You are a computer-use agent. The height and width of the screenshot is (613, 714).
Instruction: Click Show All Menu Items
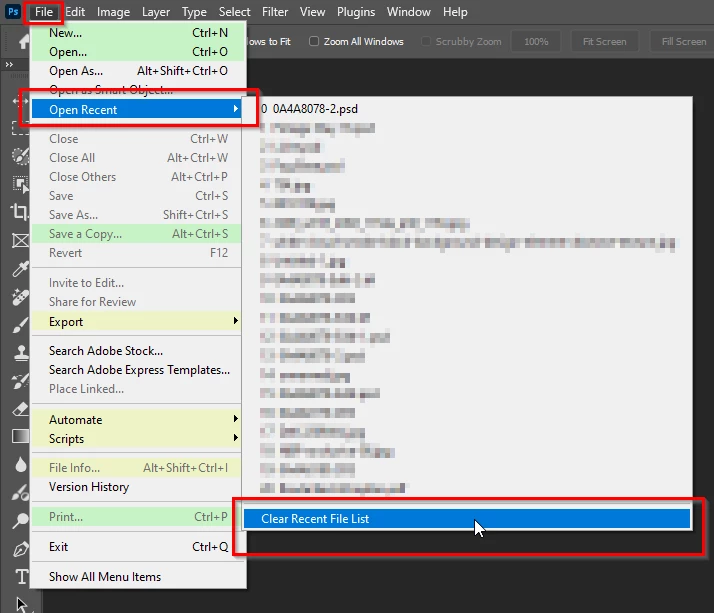[136, 577]
